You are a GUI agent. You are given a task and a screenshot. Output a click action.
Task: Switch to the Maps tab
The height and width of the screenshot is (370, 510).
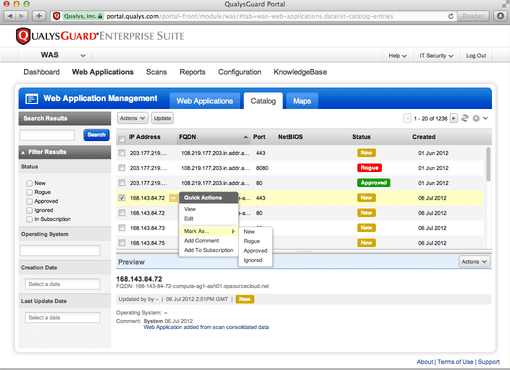(x=302, y=101)
